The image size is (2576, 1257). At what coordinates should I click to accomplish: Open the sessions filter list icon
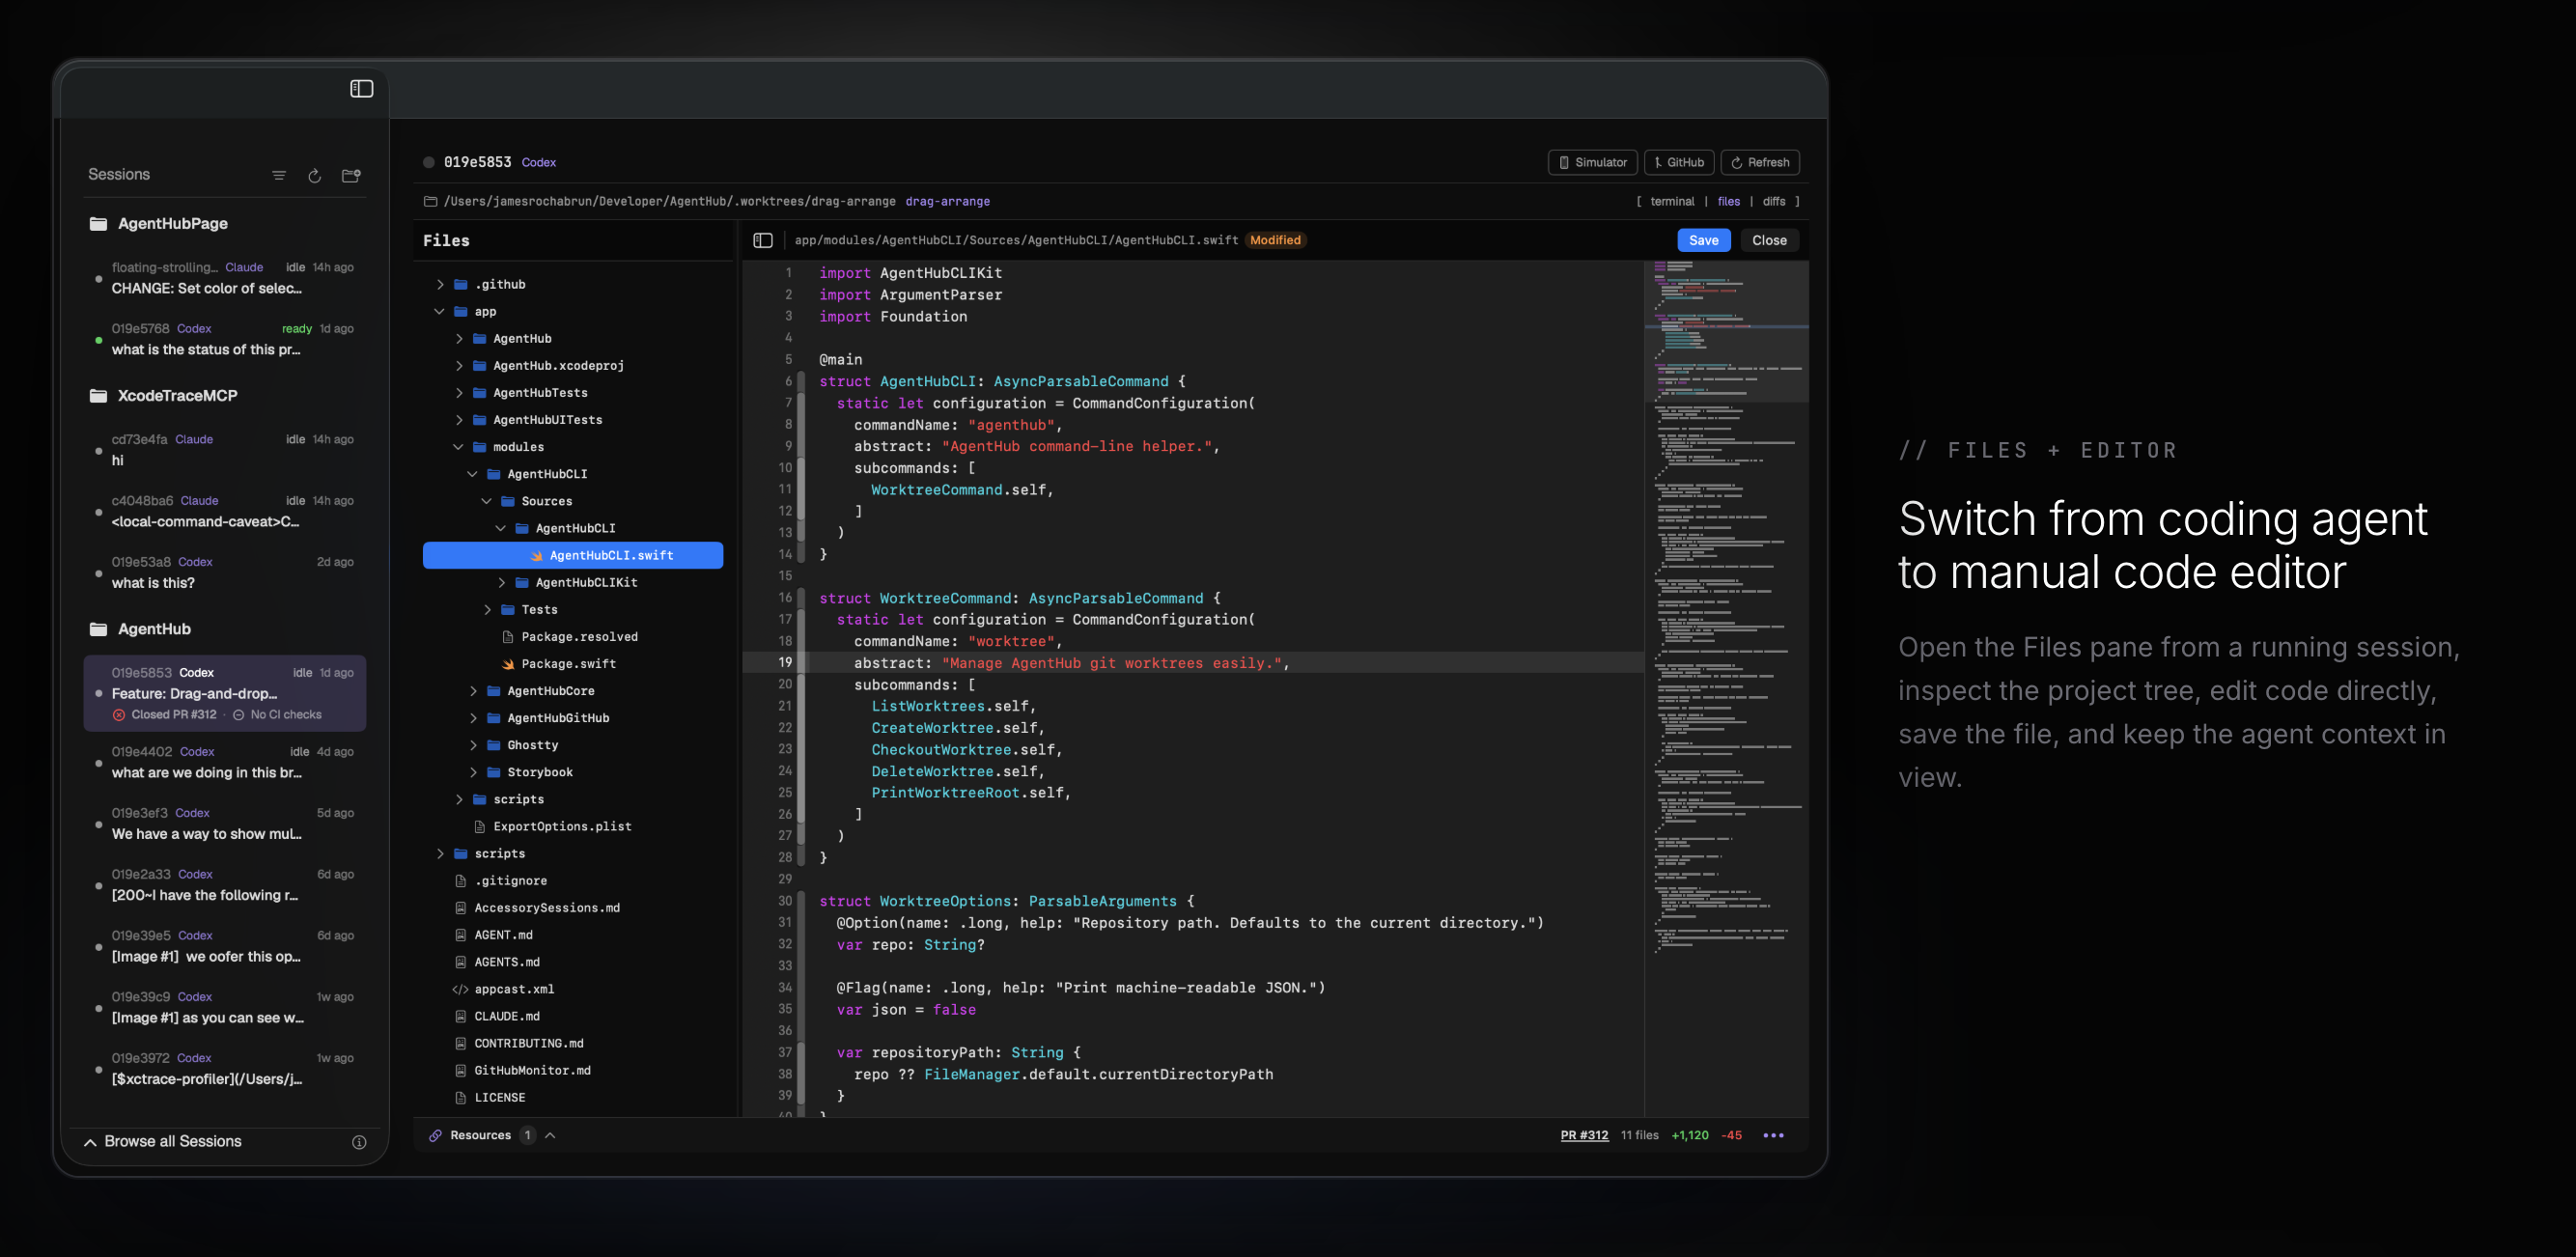click(x=279, y=176)
